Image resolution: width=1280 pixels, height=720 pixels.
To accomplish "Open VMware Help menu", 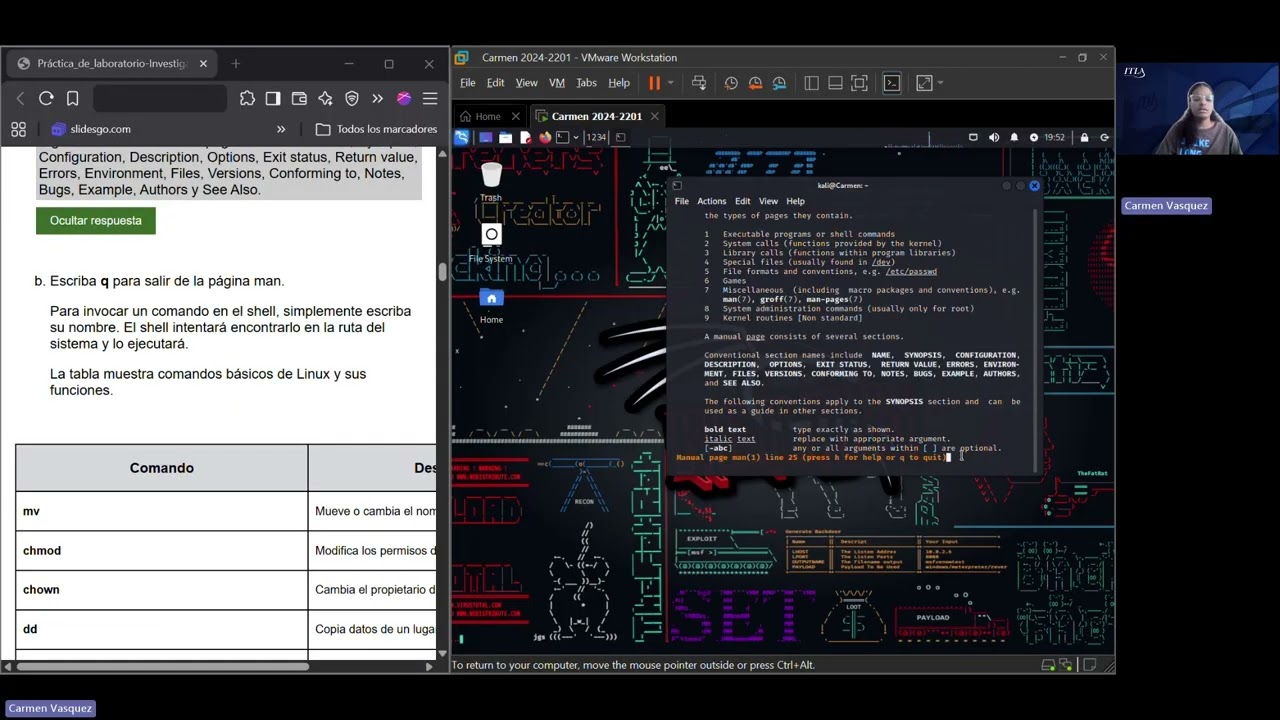I will coord(619,83).
